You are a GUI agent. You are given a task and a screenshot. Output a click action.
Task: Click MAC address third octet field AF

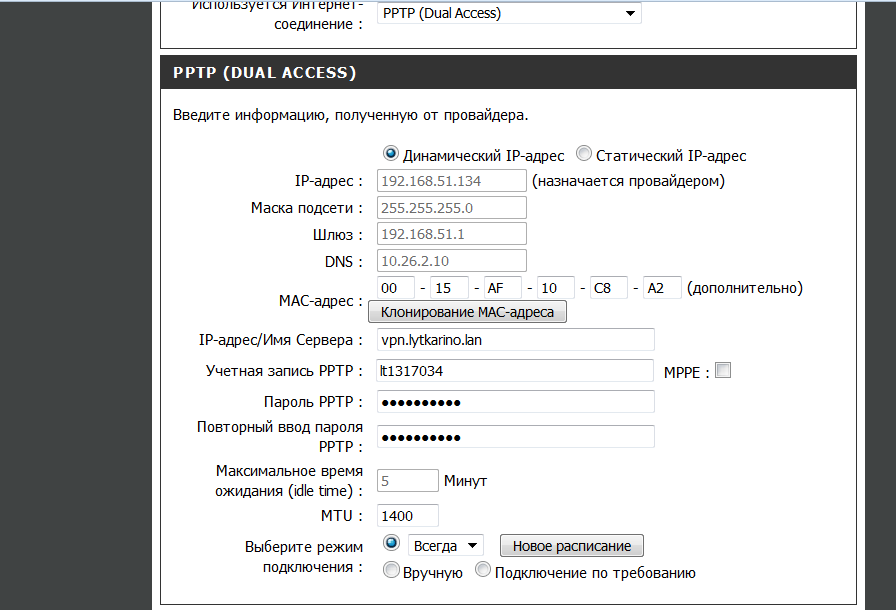(503, 288)
